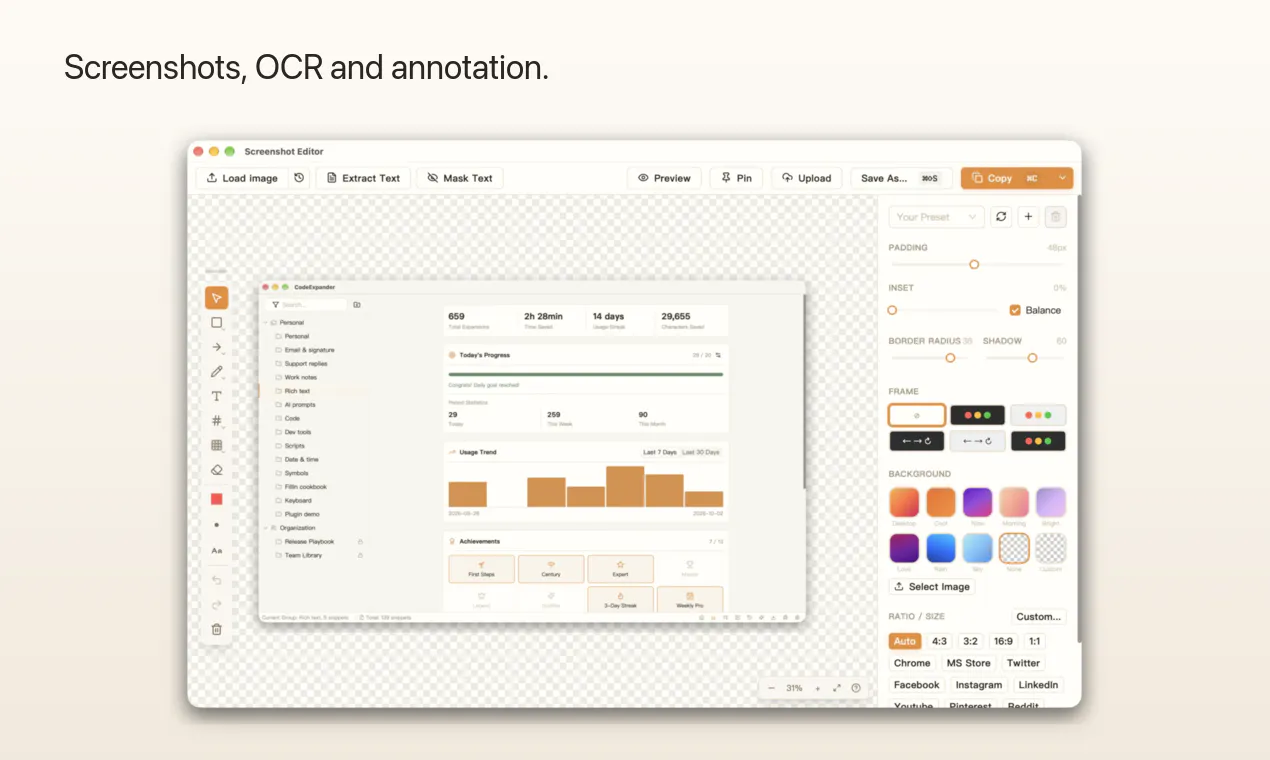Image resolution: width=1270 pixels, height=760 pixels.
Task: Click the Border Radius slider handle
Action: coord(950,357)
